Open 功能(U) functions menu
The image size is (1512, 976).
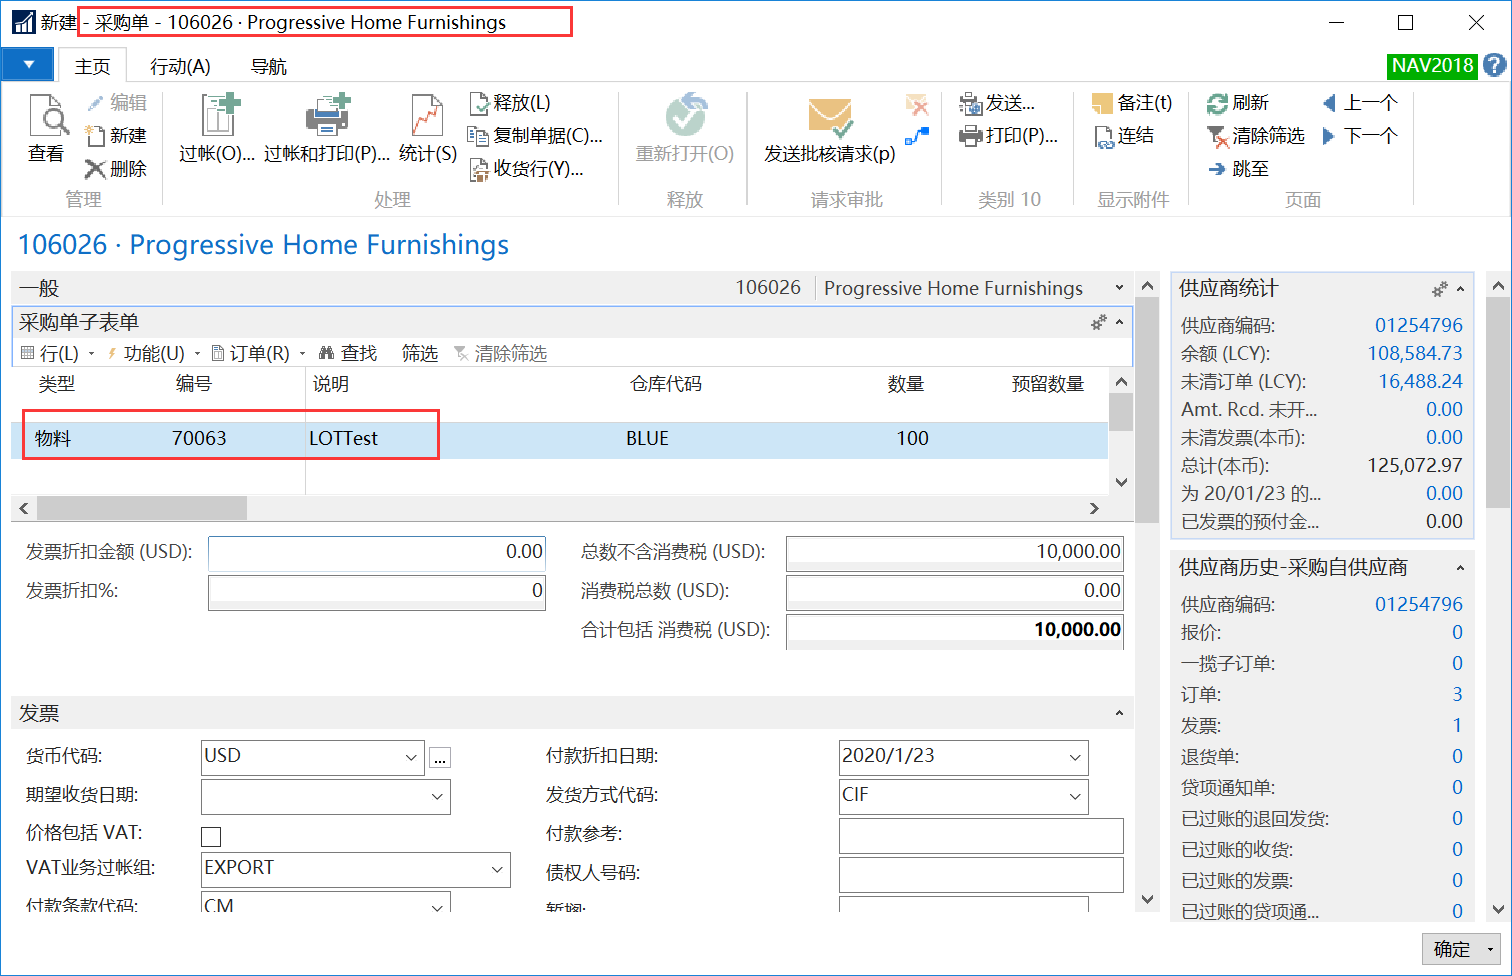coord(153,353)
